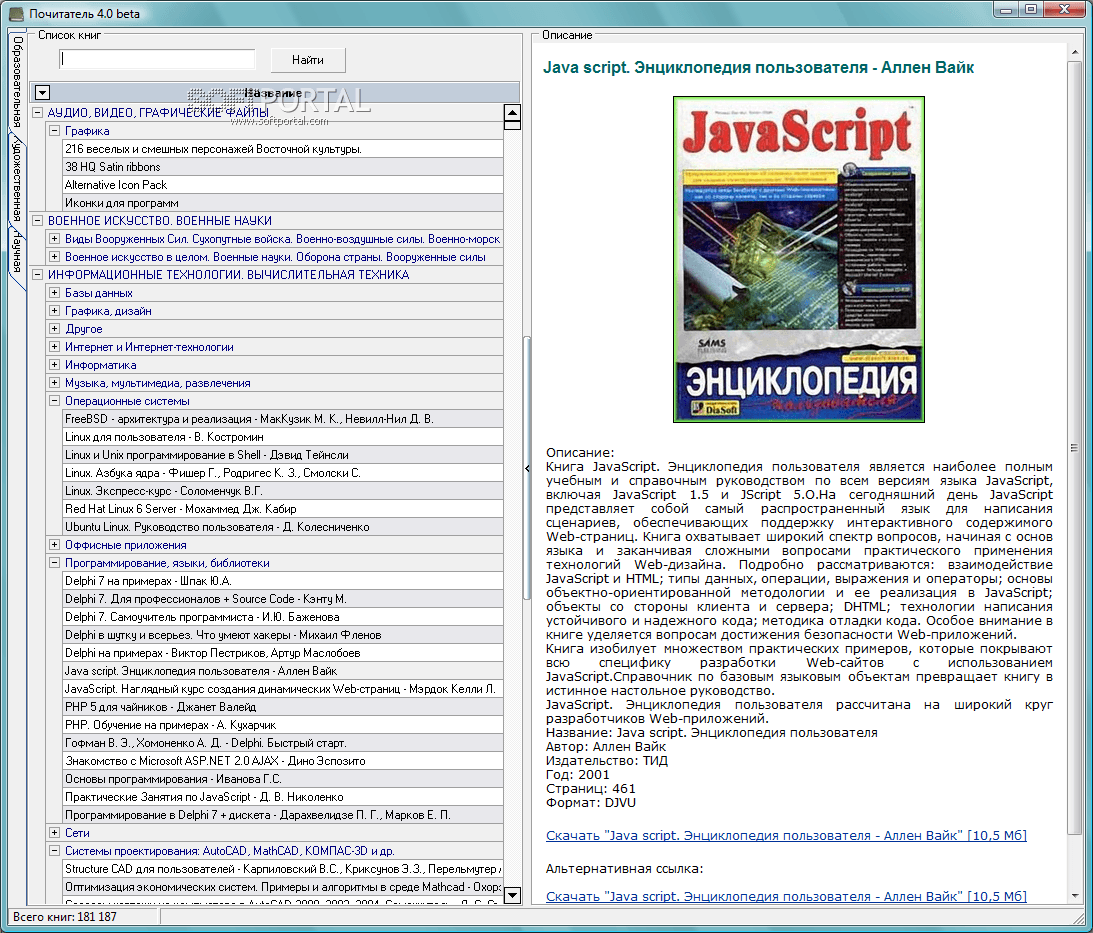Expand Интернет и Интернет-технологии node
The image size is (1093, 933).
coord(54,347)
